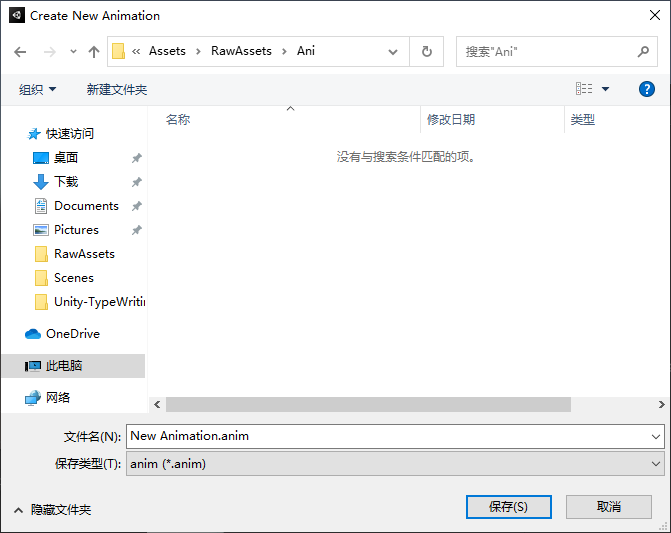The height and width of the screenshot is (533, 671).
Task: Sort by 名称 column header
Action: click(178, 119)
